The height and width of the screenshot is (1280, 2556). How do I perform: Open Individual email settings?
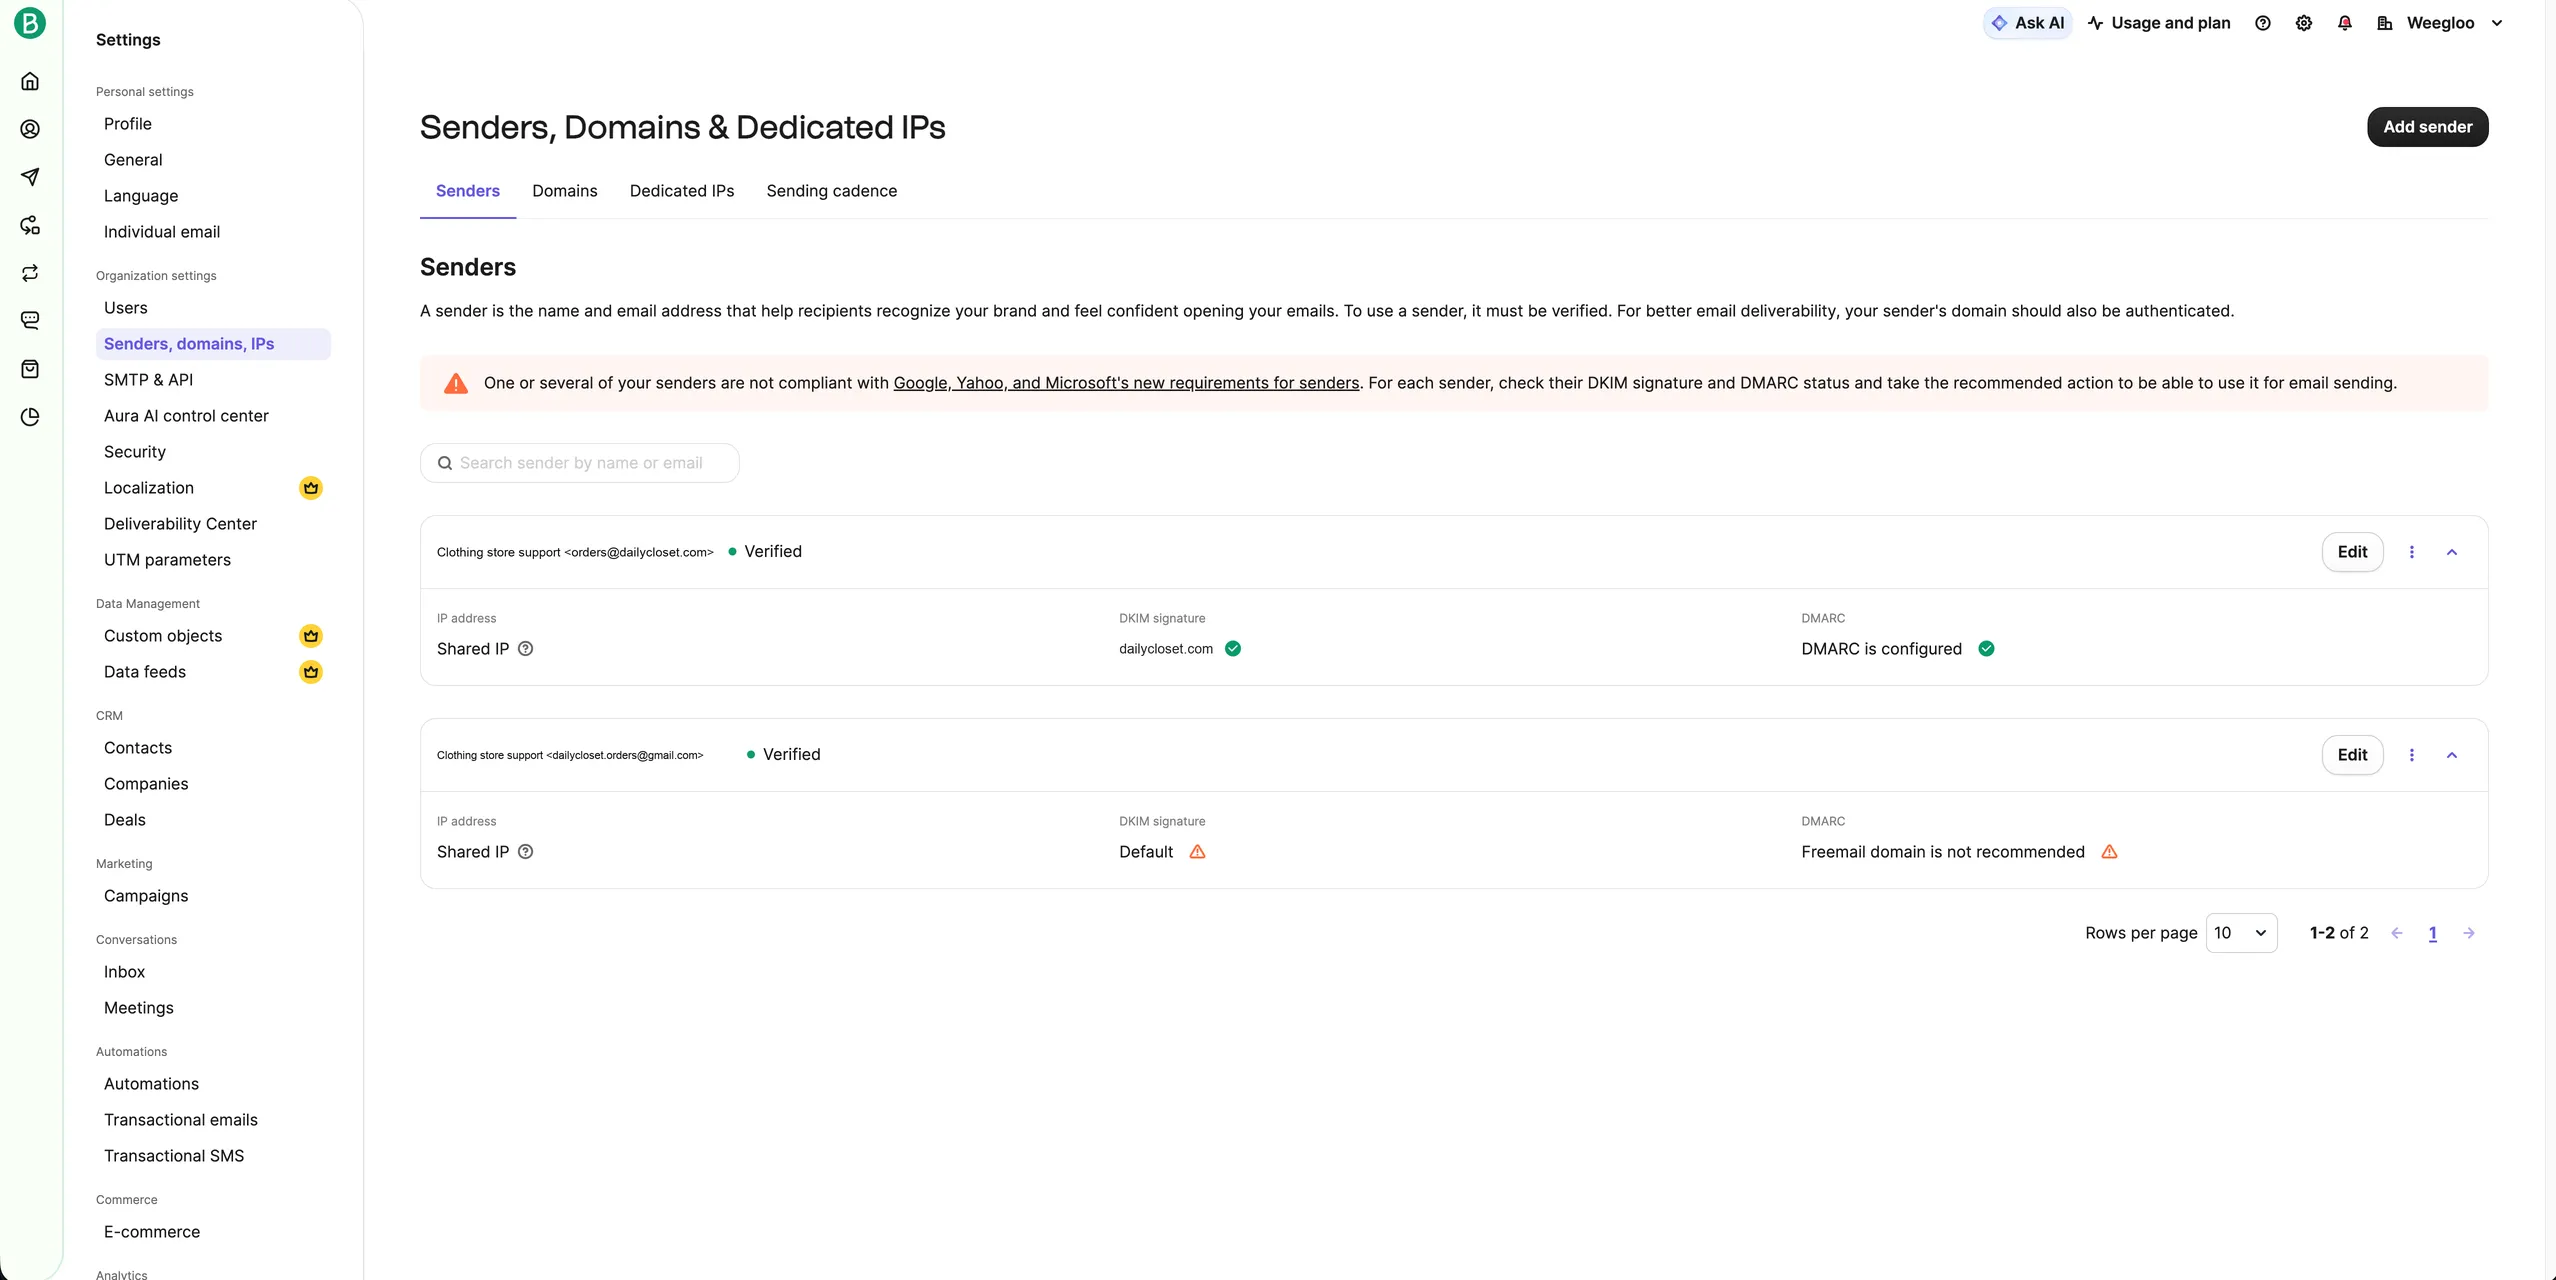pyautogui.click(x=162, y=232)
